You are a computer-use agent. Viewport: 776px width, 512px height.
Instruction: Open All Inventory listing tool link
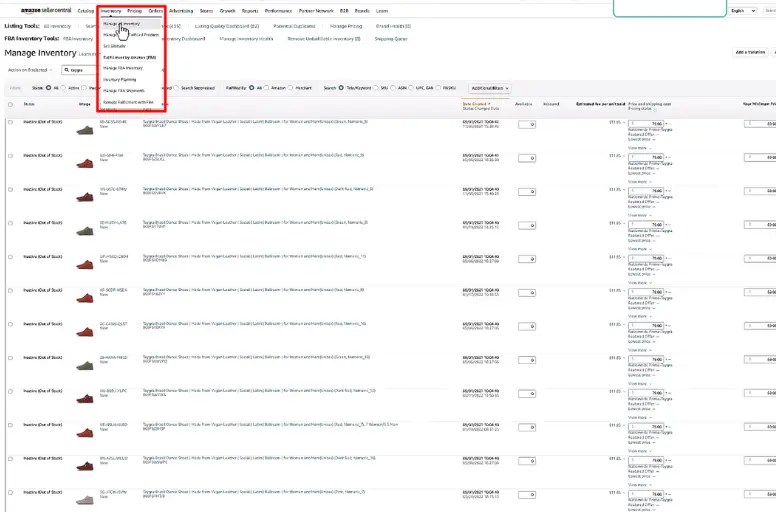[57, 26]
